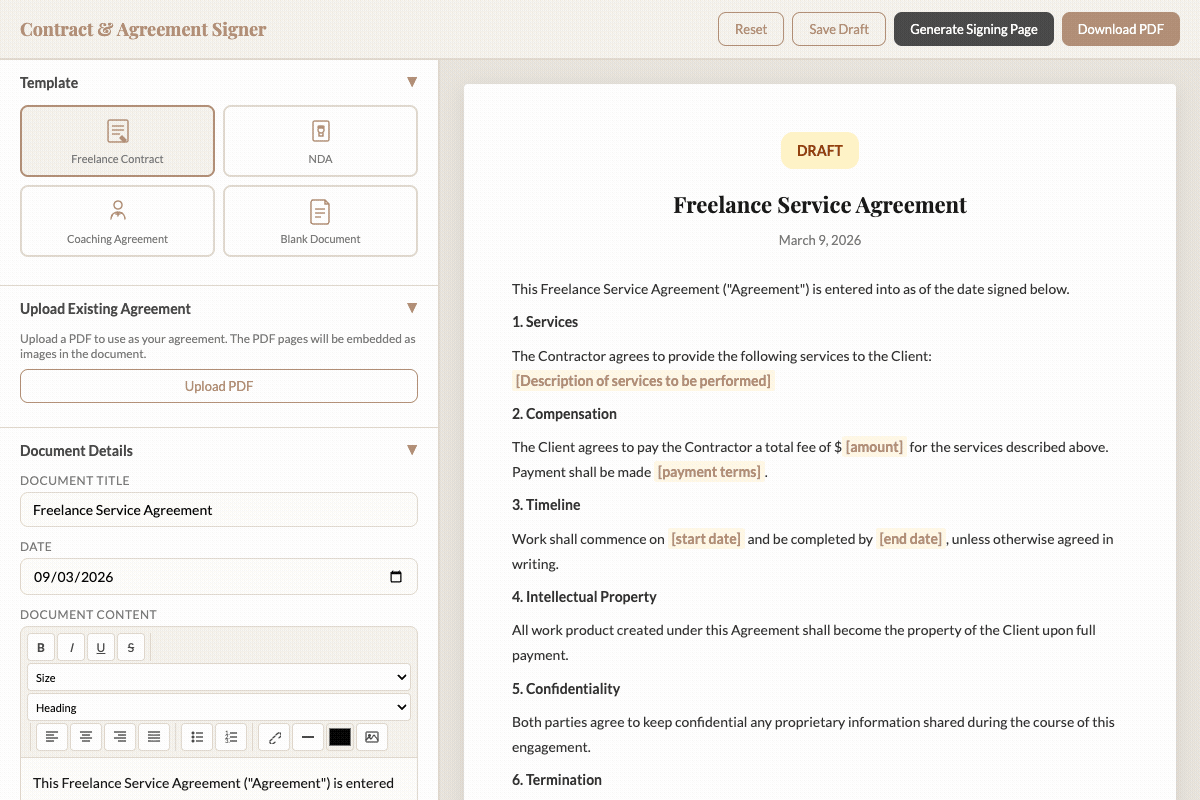This screenshot has width=1200, height=800.
Task: Click the DRAFT badge
Action: [820, 151]
